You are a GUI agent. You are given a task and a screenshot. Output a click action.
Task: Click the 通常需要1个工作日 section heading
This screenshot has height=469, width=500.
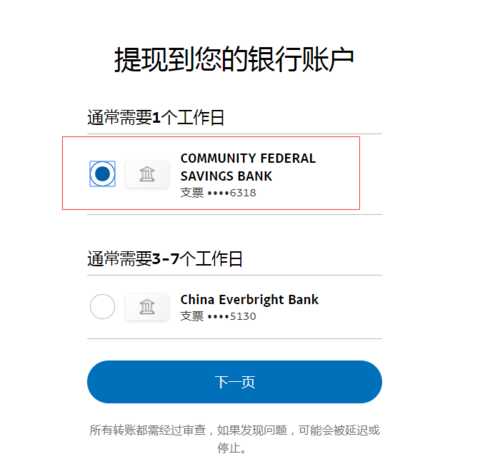tap(156, 118)
